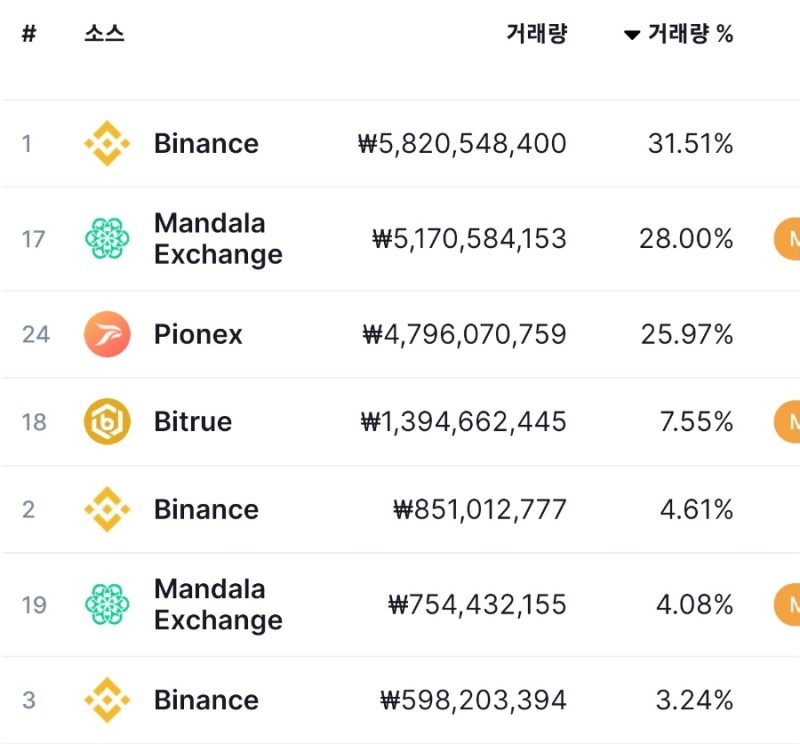800x744 pixels.
Task: Click the orange badge beside 28.00%
Action: (787, 239)
